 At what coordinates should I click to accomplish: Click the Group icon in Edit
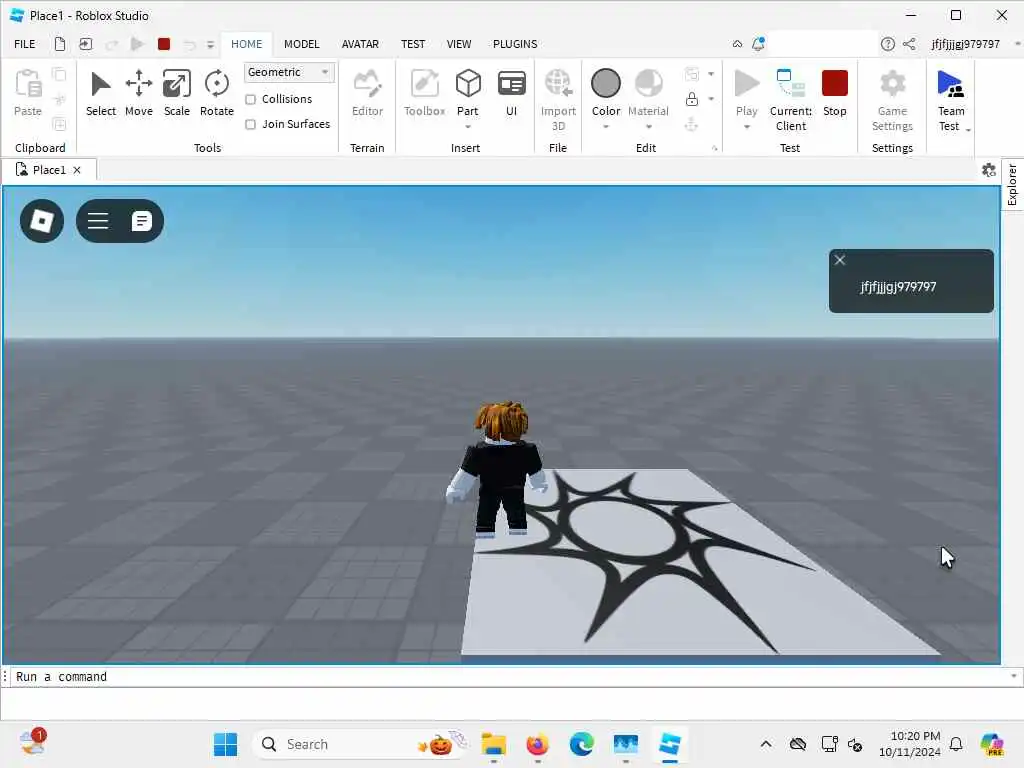(x=692, y=74)
